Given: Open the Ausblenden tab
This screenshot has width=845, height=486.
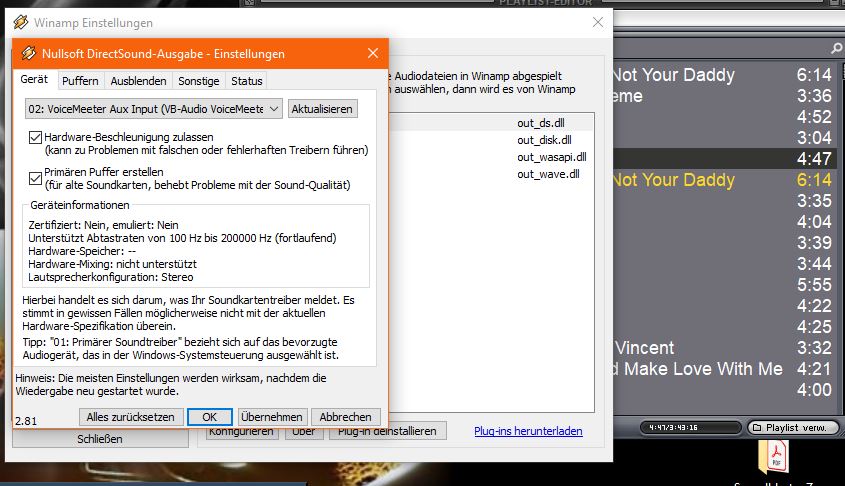Looking at the screenshot, I should pos(138,81).
